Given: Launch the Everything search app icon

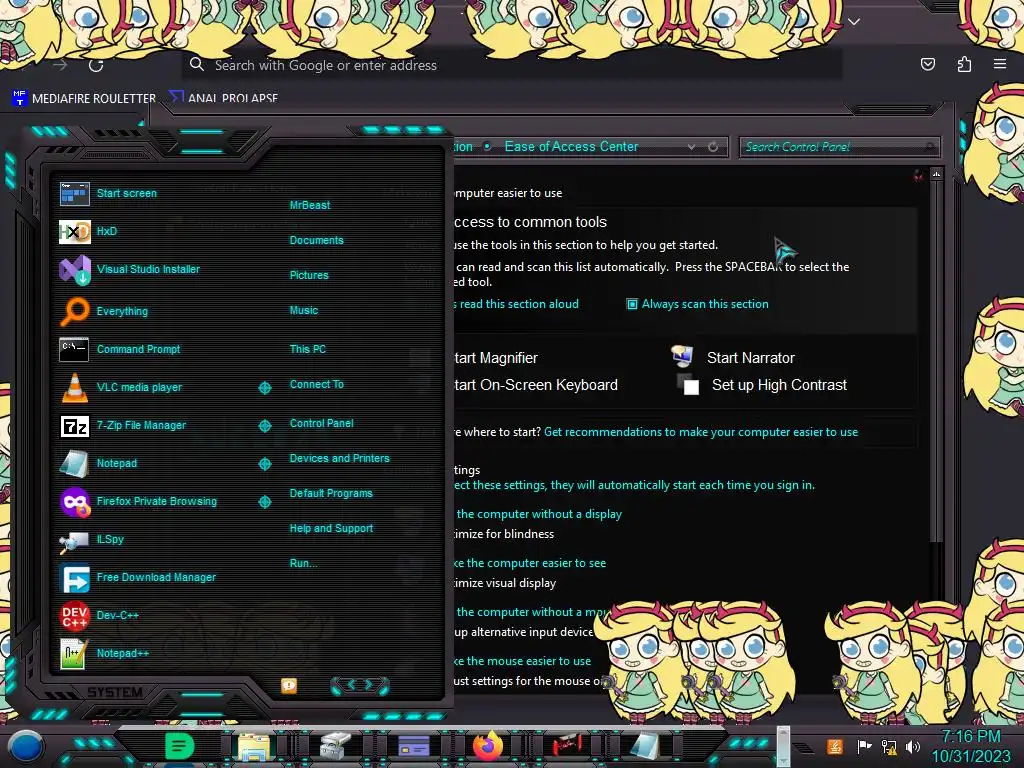Looking at the screenshot, I should coord(74,312).
